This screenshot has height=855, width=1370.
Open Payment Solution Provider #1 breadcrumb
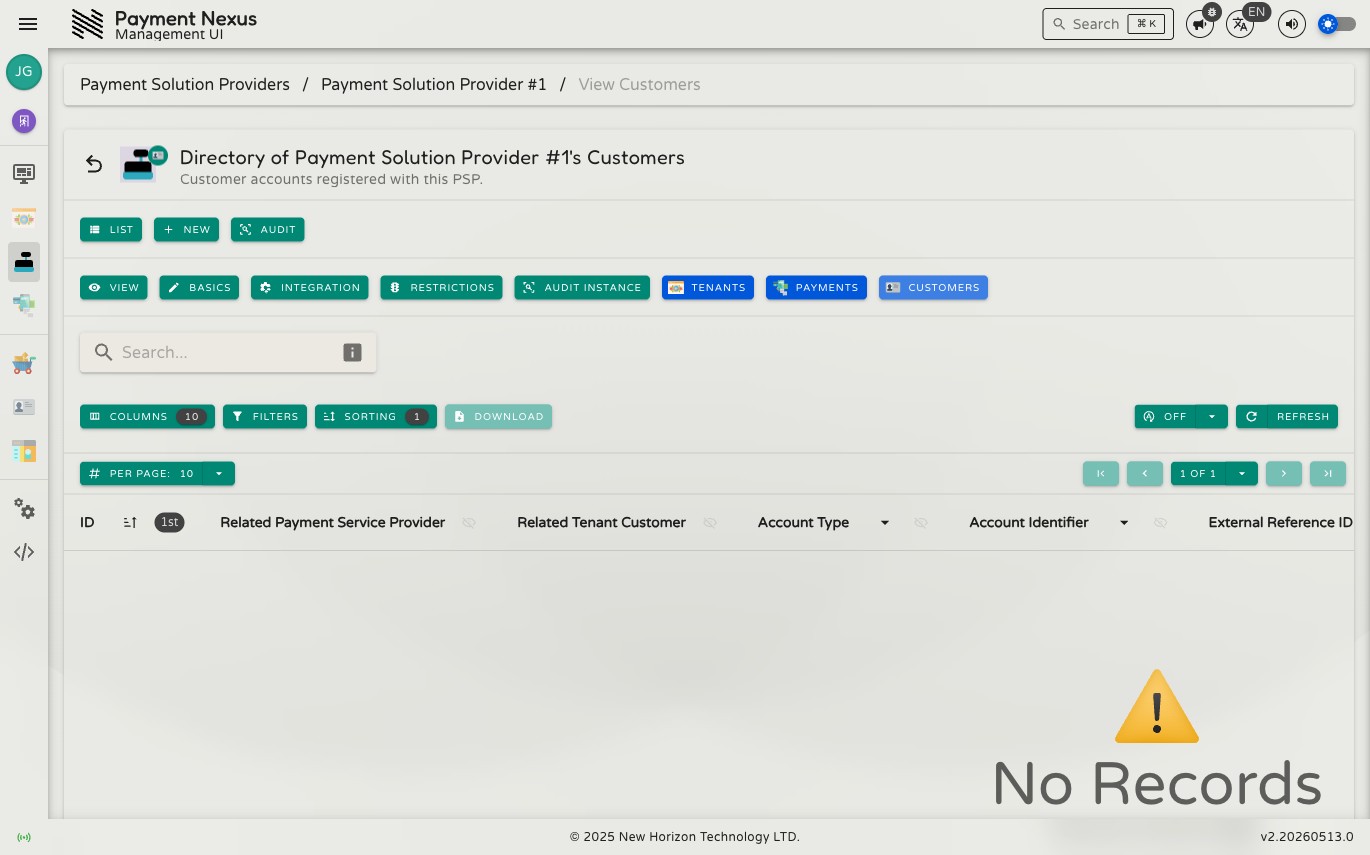pos(434,84)
